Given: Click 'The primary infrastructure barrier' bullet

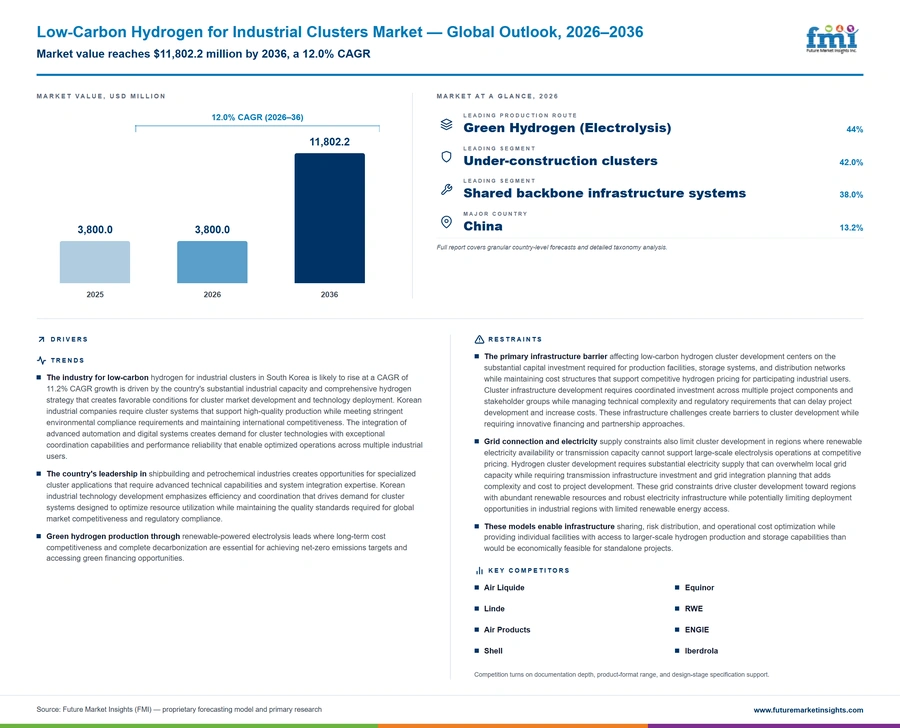Looking at the screenshot, I should point(667,390).
